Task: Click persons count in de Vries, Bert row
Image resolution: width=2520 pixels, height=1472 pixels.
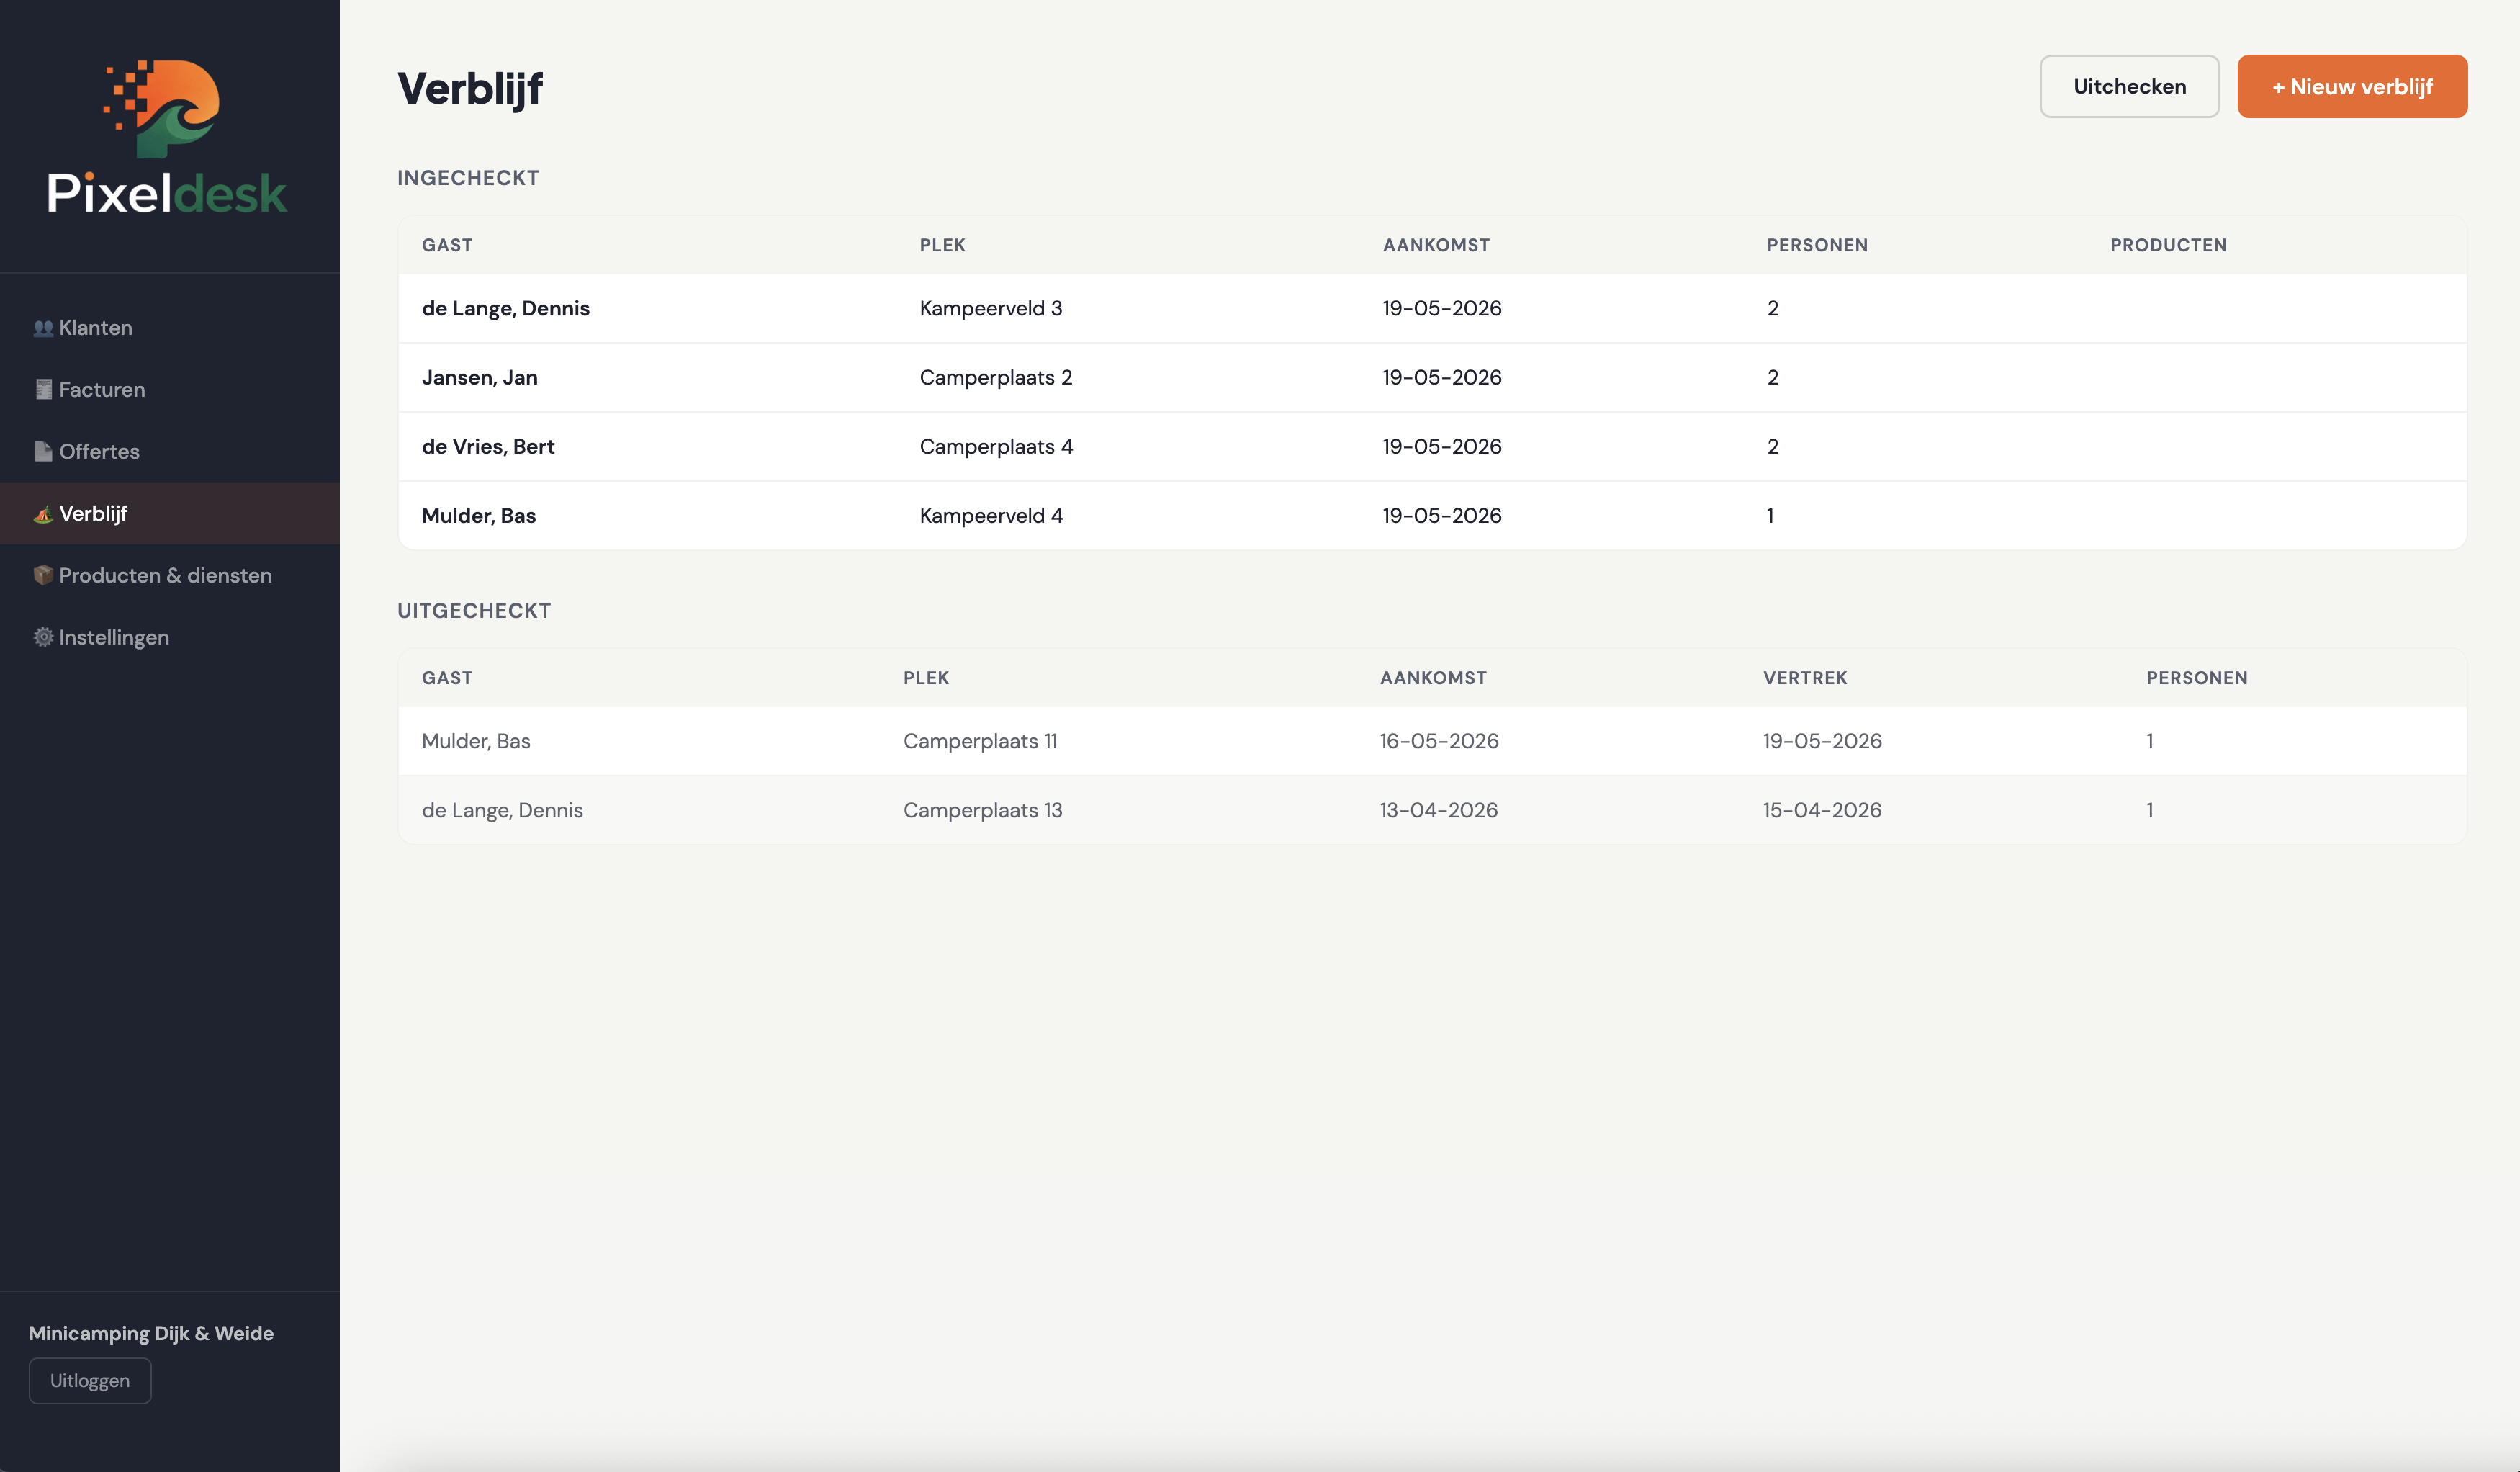Action: coord(1773,447)
